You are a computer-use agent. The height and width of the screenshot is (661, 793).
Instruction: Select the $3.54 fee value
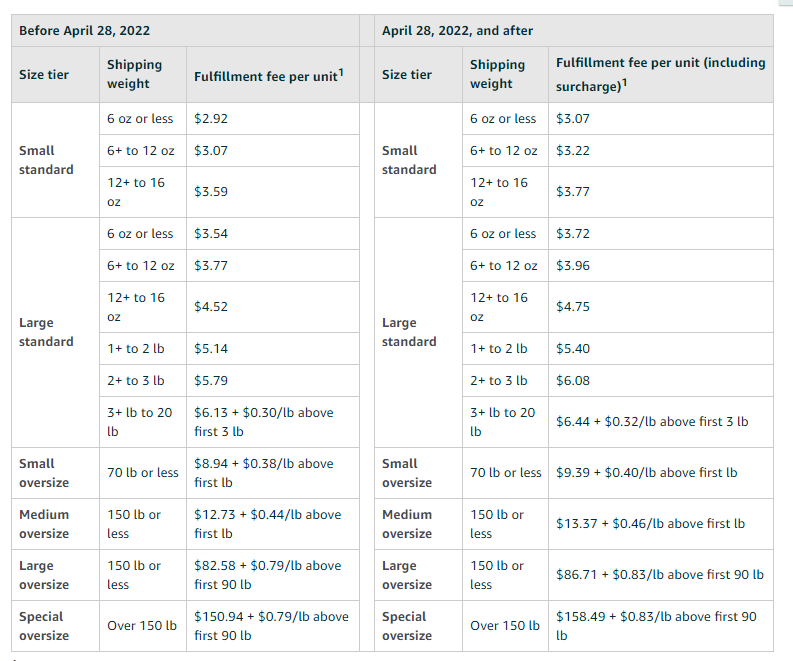[211, 233]
